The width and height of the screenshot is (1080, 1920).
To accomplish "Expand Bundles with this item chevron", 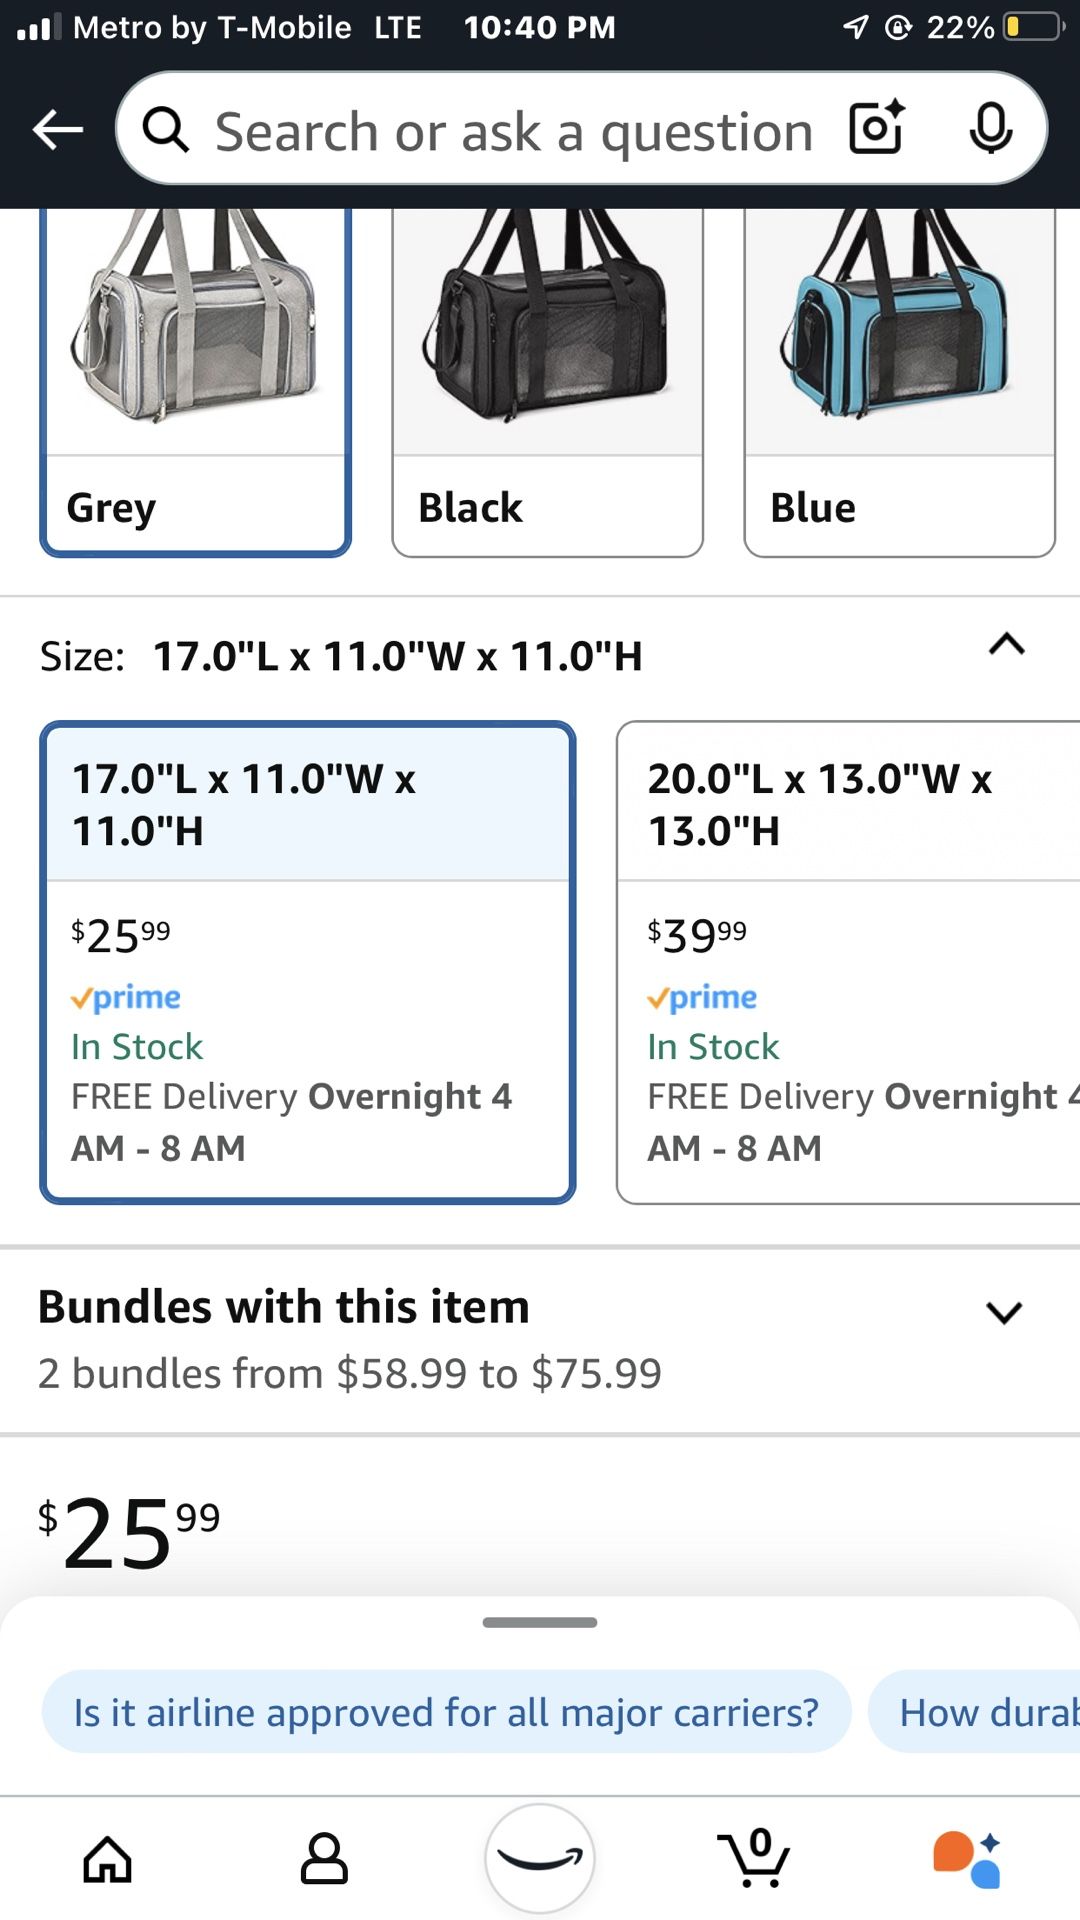I will click(x=1004, y=1312).
